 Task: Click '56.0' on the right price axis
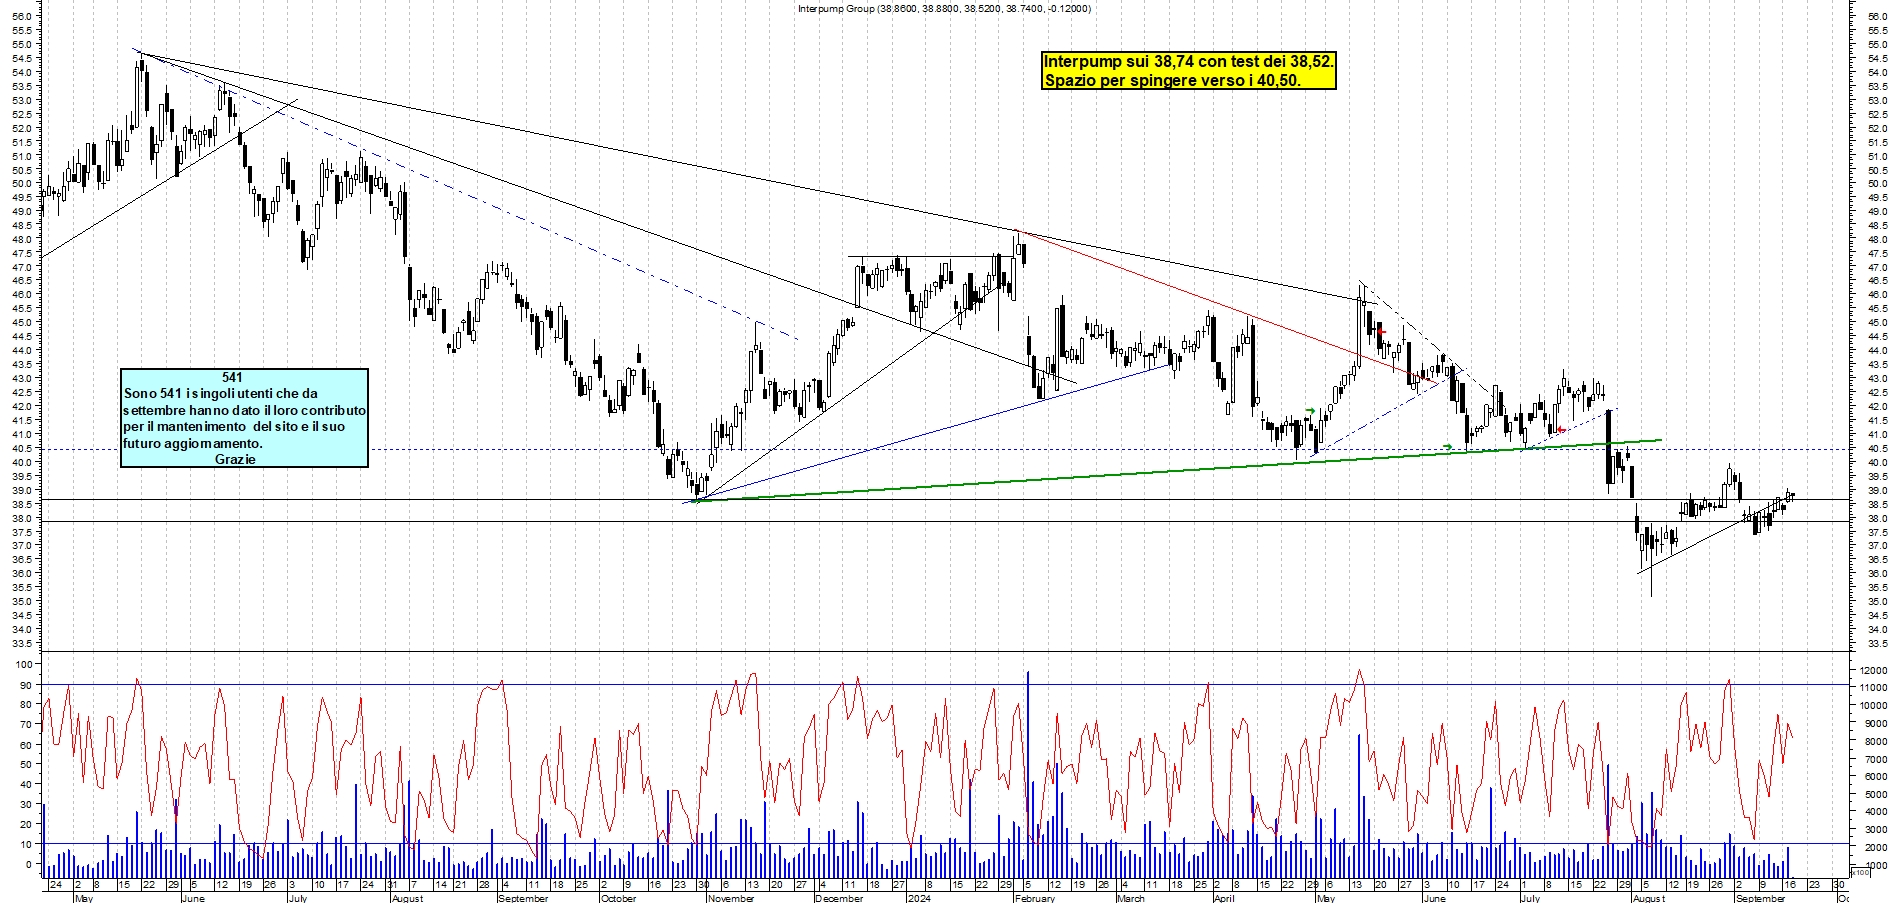click(1877, 16)
